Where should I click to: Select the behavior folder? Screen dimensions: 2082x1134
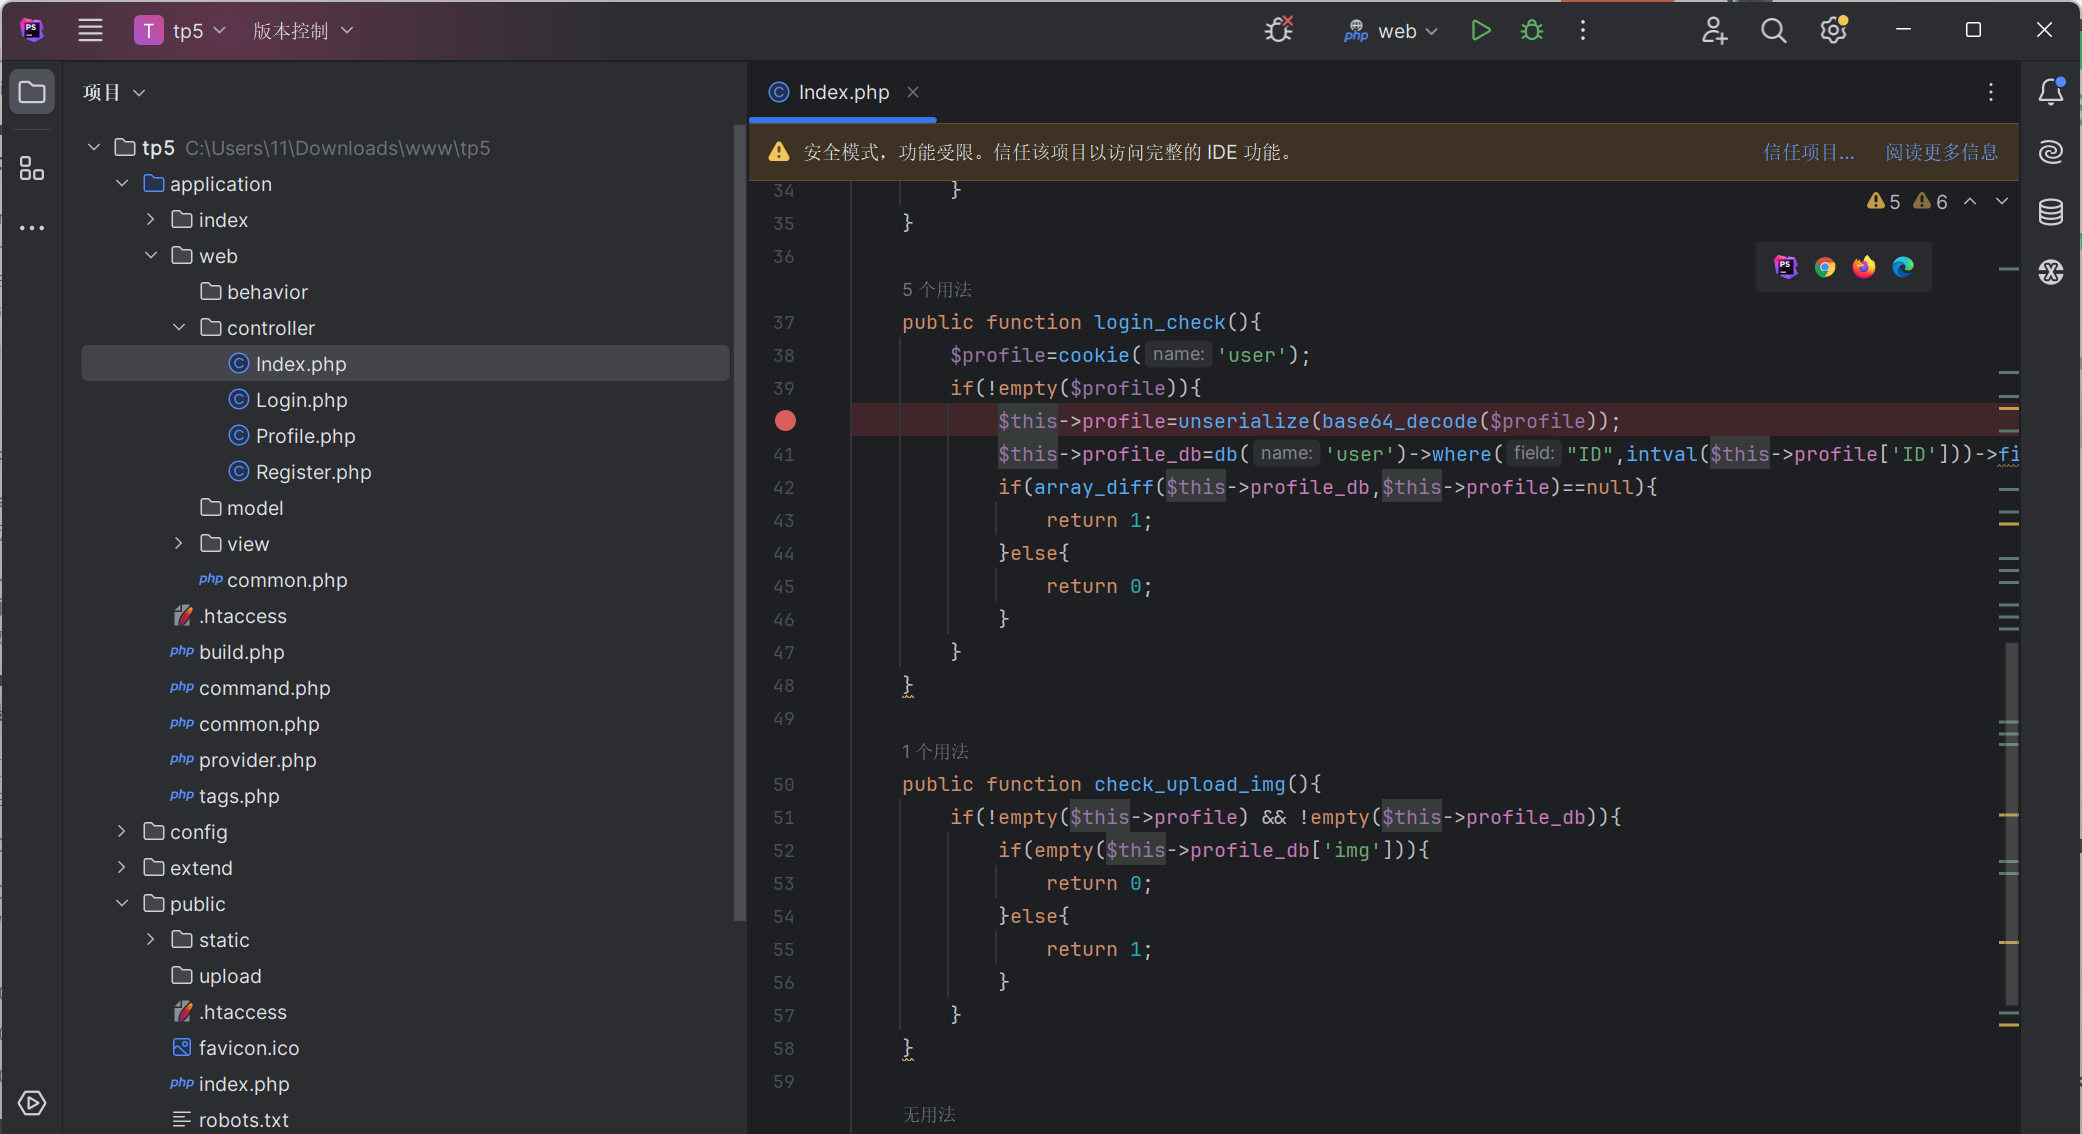coord(405,292)
